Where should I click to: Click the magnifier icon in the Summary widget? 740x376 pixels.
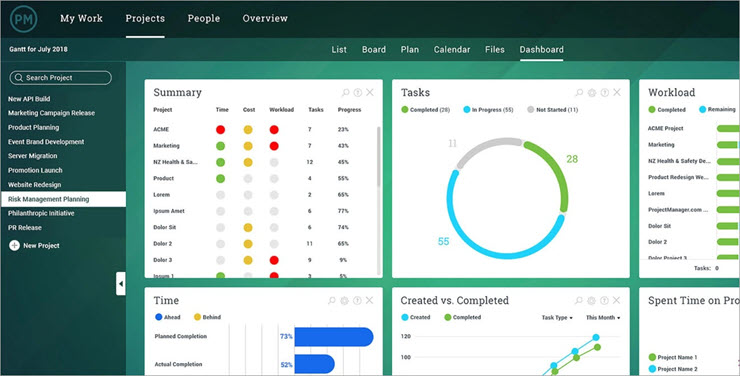click(x=345, y=92)
